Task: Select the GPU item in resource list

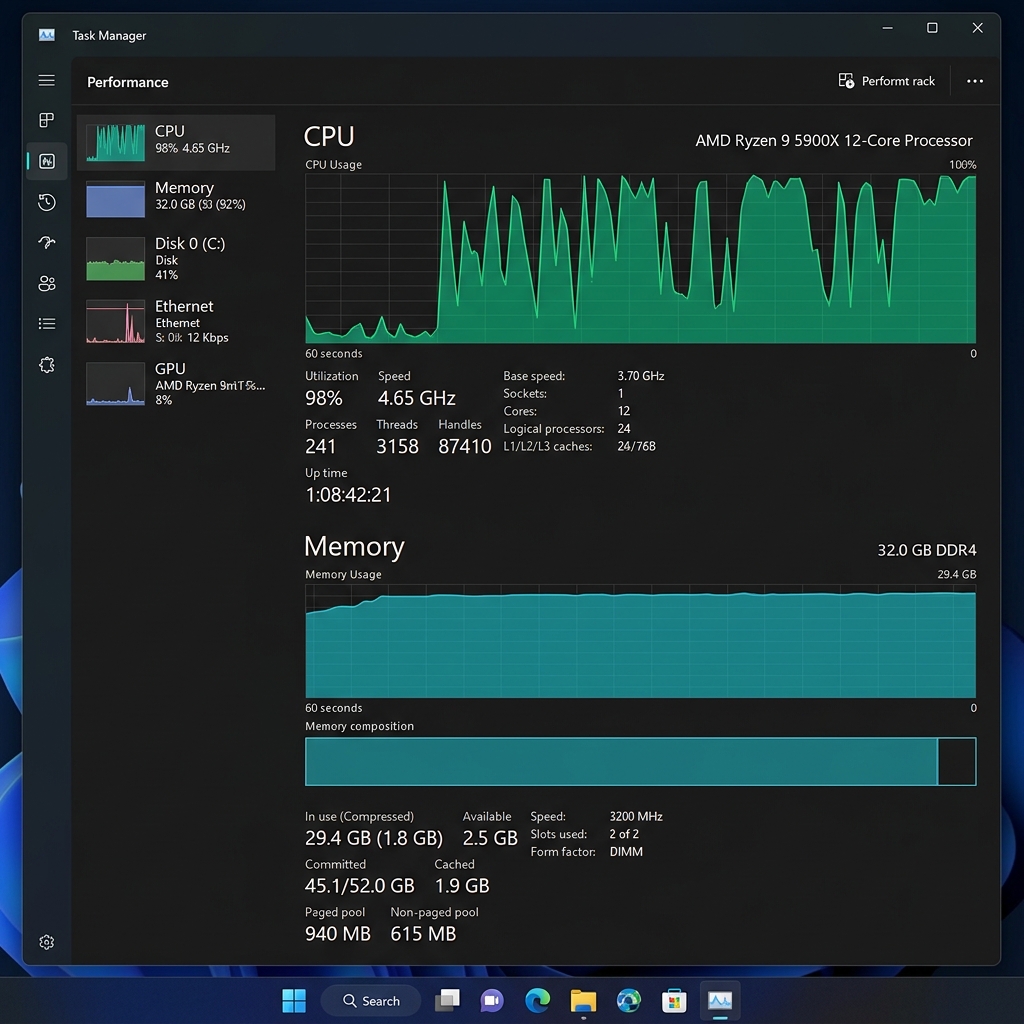Action: pyautogui.click(x=176, y=384)
